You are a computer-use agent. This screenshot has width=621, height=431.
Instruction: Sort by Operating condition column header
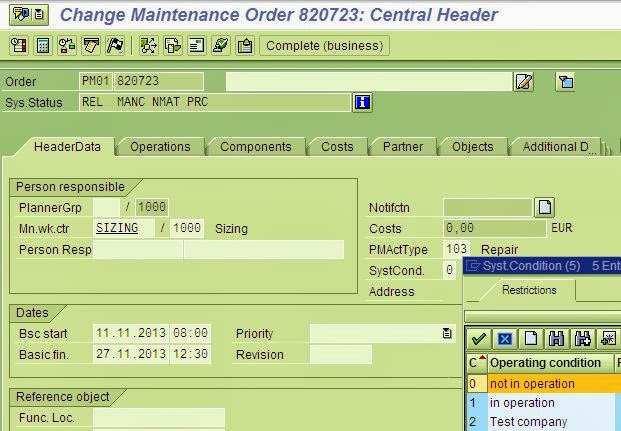pyautogui.click(x=550, y=363)
